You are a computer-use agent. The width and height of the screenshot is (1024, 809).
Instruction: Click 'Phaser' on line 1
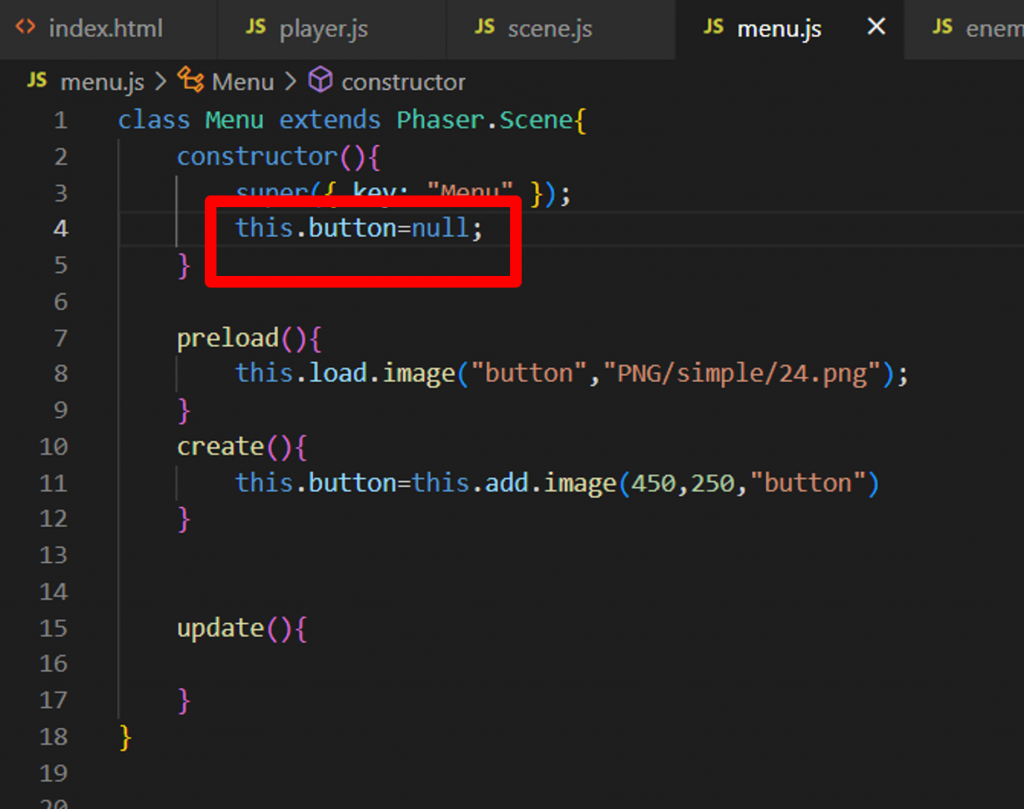[441, 121]
